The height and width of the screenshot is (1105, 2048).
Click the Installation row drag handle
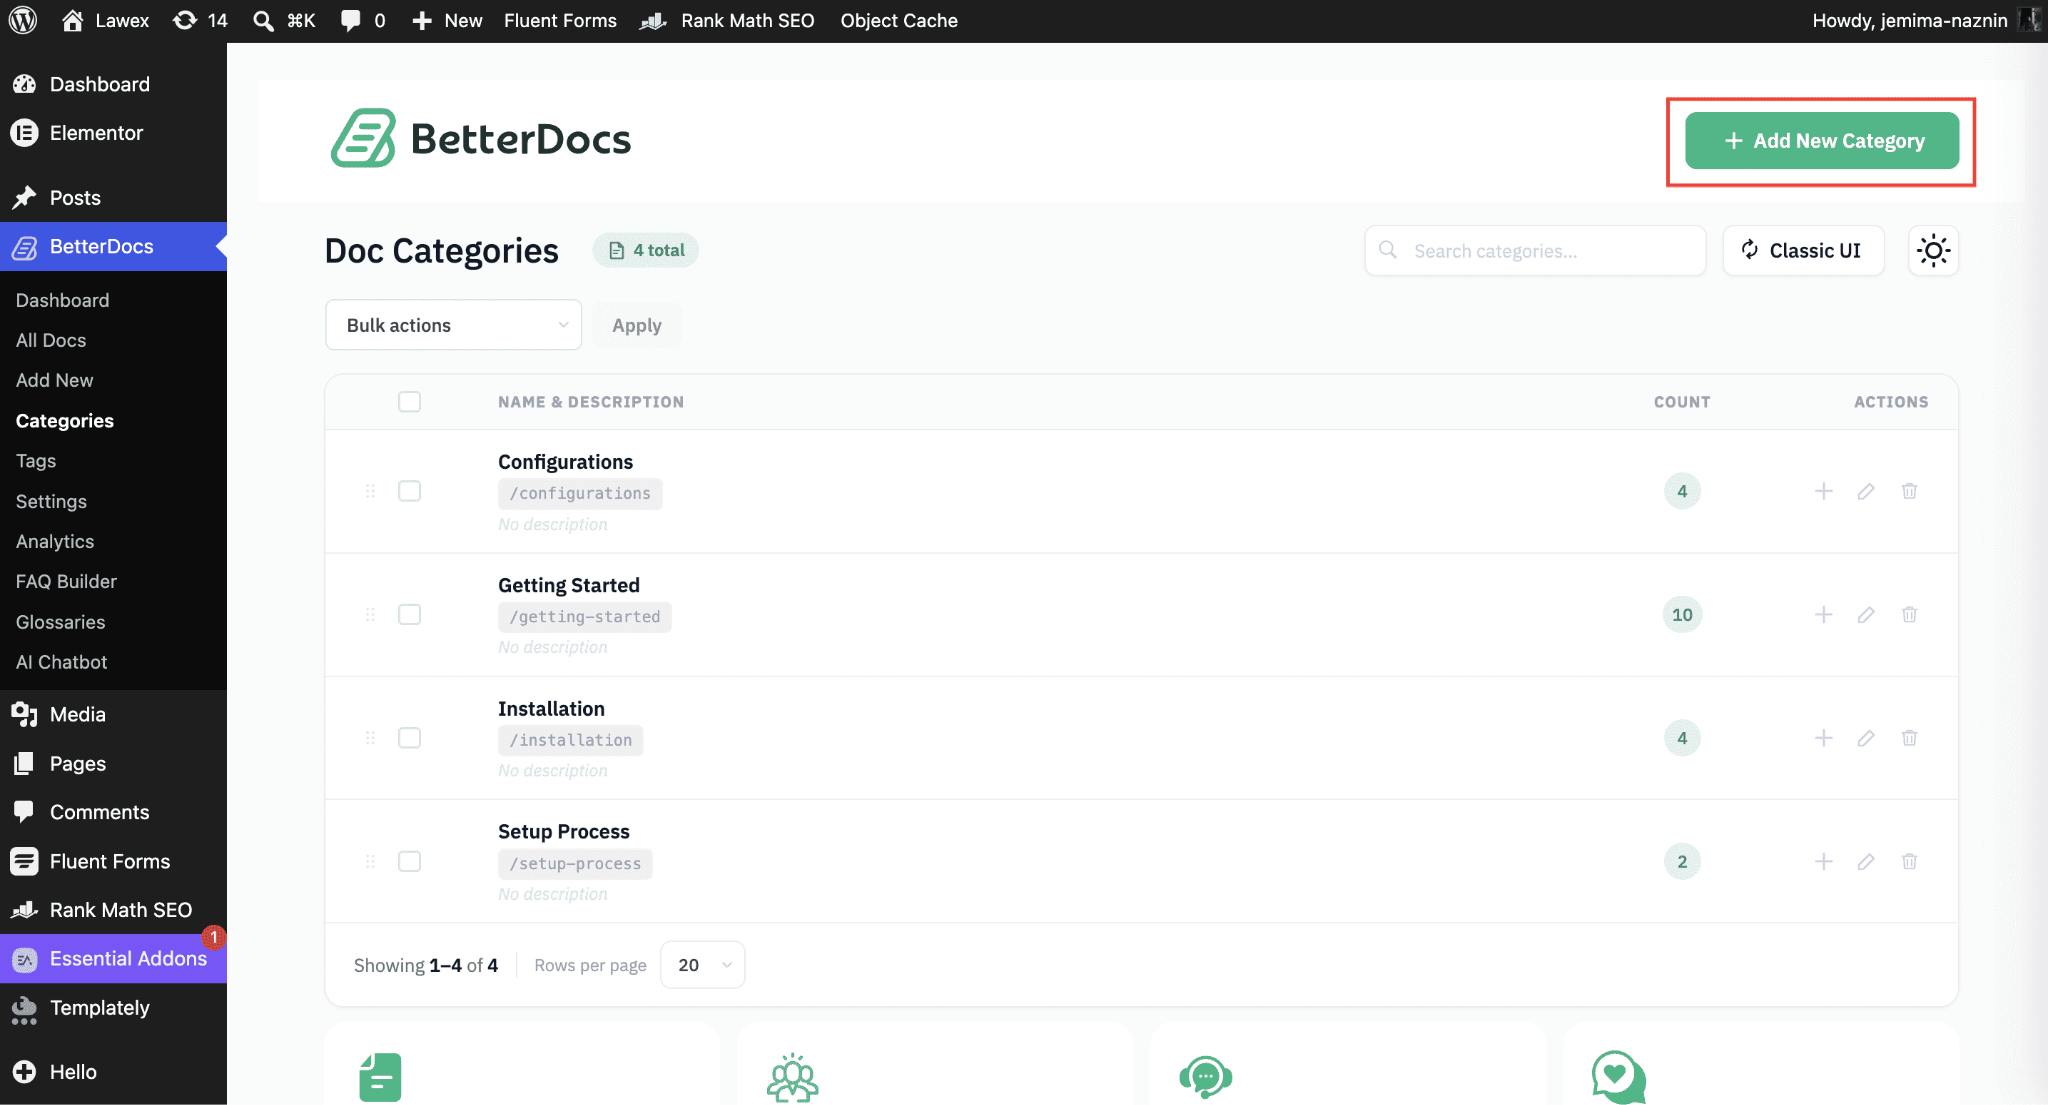click(370, 738)
